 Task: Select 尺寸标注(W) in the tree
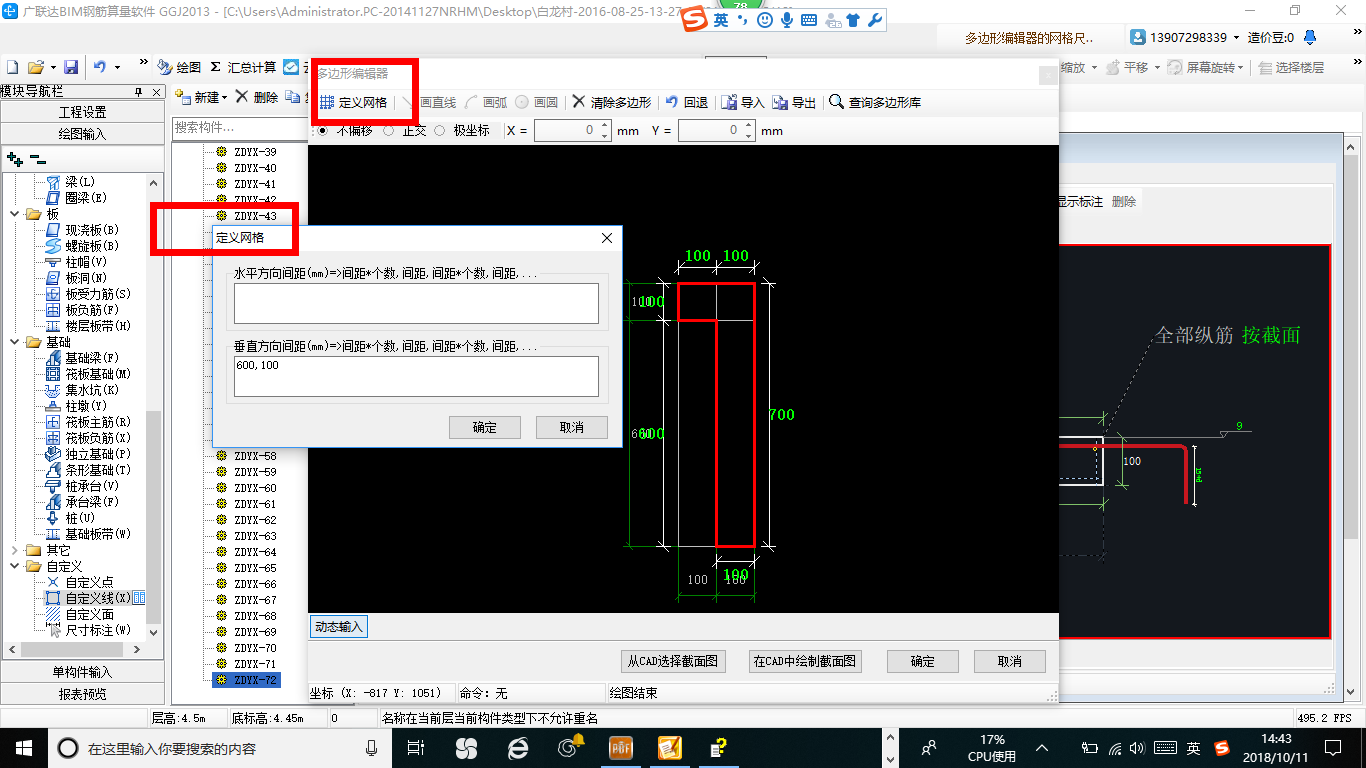point(88,630)
